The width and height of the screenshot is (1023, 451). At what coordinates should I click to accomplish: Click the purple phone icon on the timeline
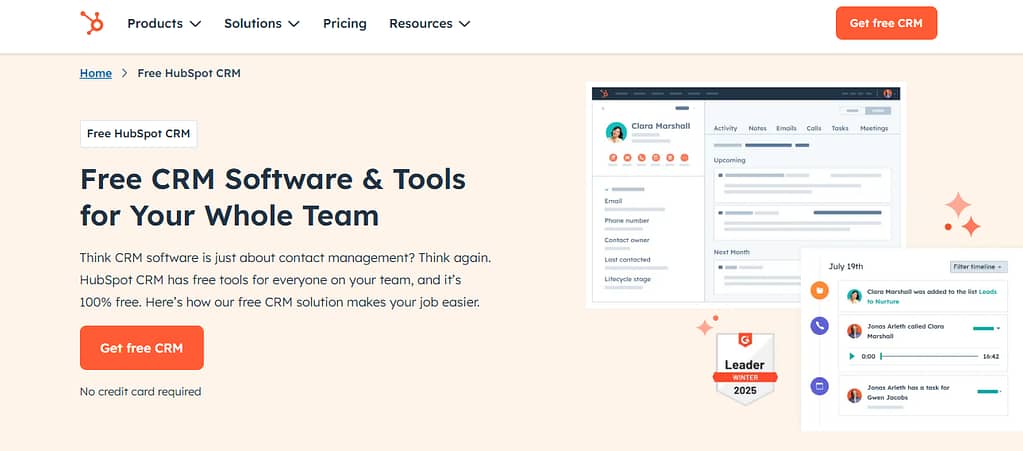tap(819, 326)
